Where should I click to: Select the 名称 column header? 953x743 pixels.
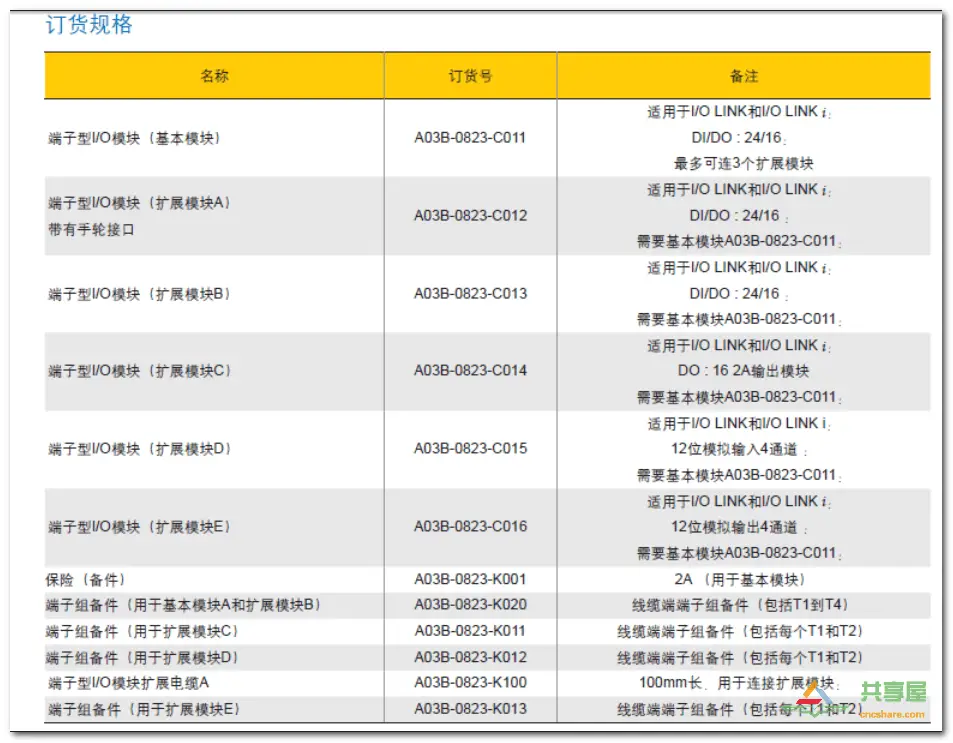point(216,75)
